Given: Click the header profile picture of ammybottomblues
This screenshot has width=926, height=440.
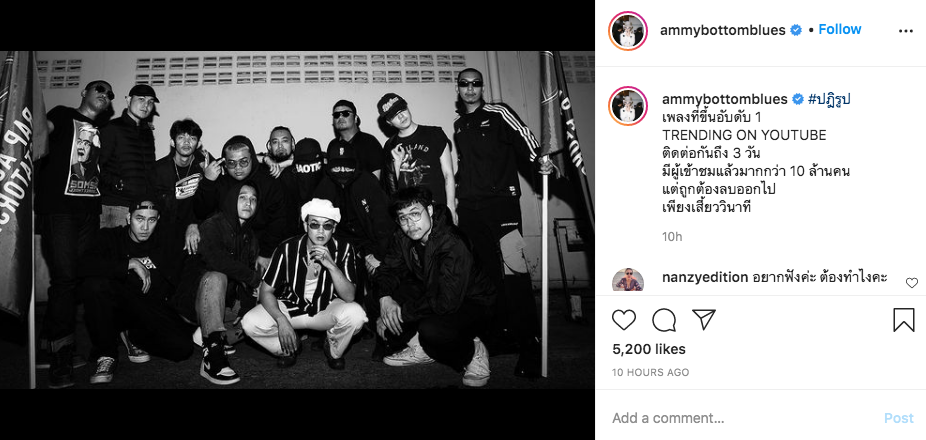Looking at the screenshot, I should pyautogui.click(x=628, y=31).
